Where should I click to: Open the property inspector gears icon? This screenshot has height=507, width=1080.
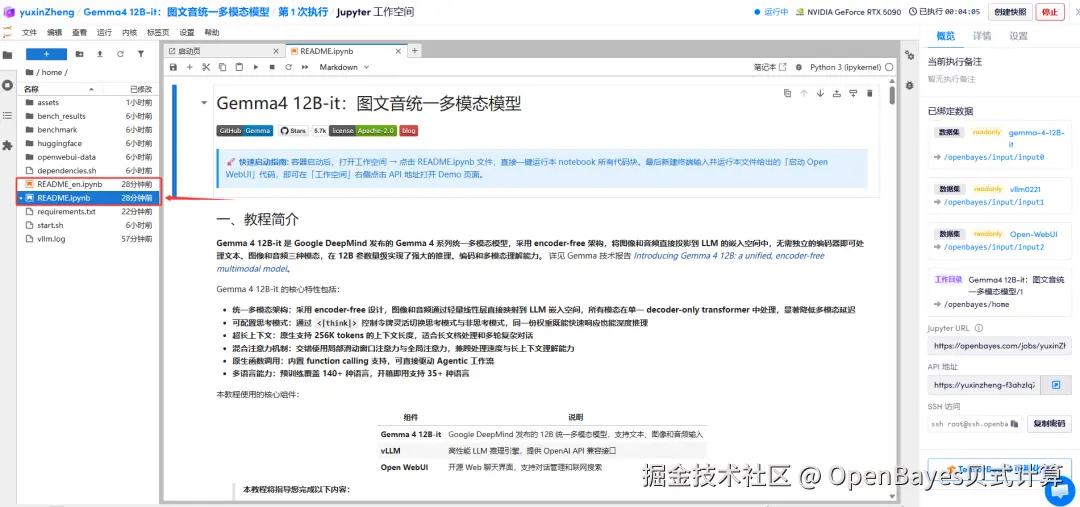pos(909,55)
